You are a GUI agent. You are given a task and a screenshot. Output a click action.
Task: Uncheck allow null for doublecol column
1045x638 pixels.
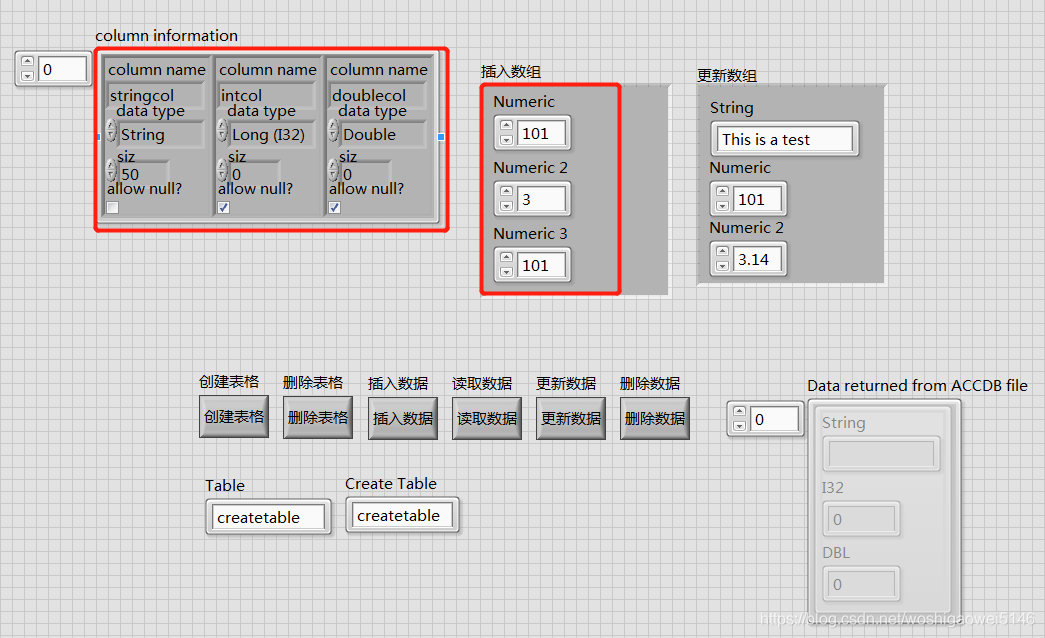[334, 208]
